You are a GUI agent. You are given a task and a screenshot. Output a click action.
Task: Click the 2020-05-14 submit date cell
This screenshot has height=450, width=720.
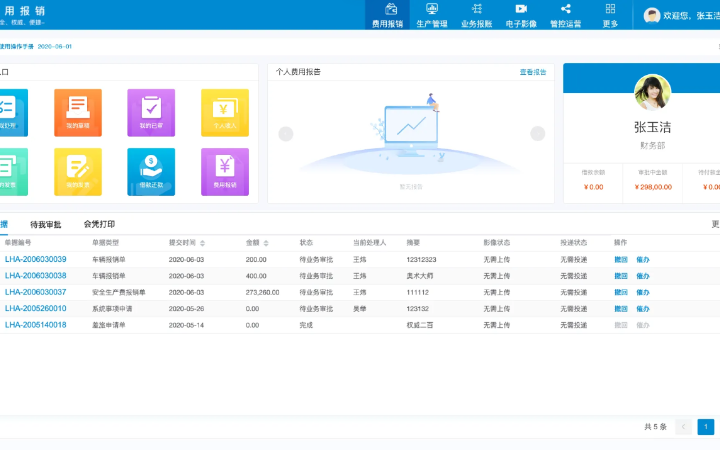(186, 325)
